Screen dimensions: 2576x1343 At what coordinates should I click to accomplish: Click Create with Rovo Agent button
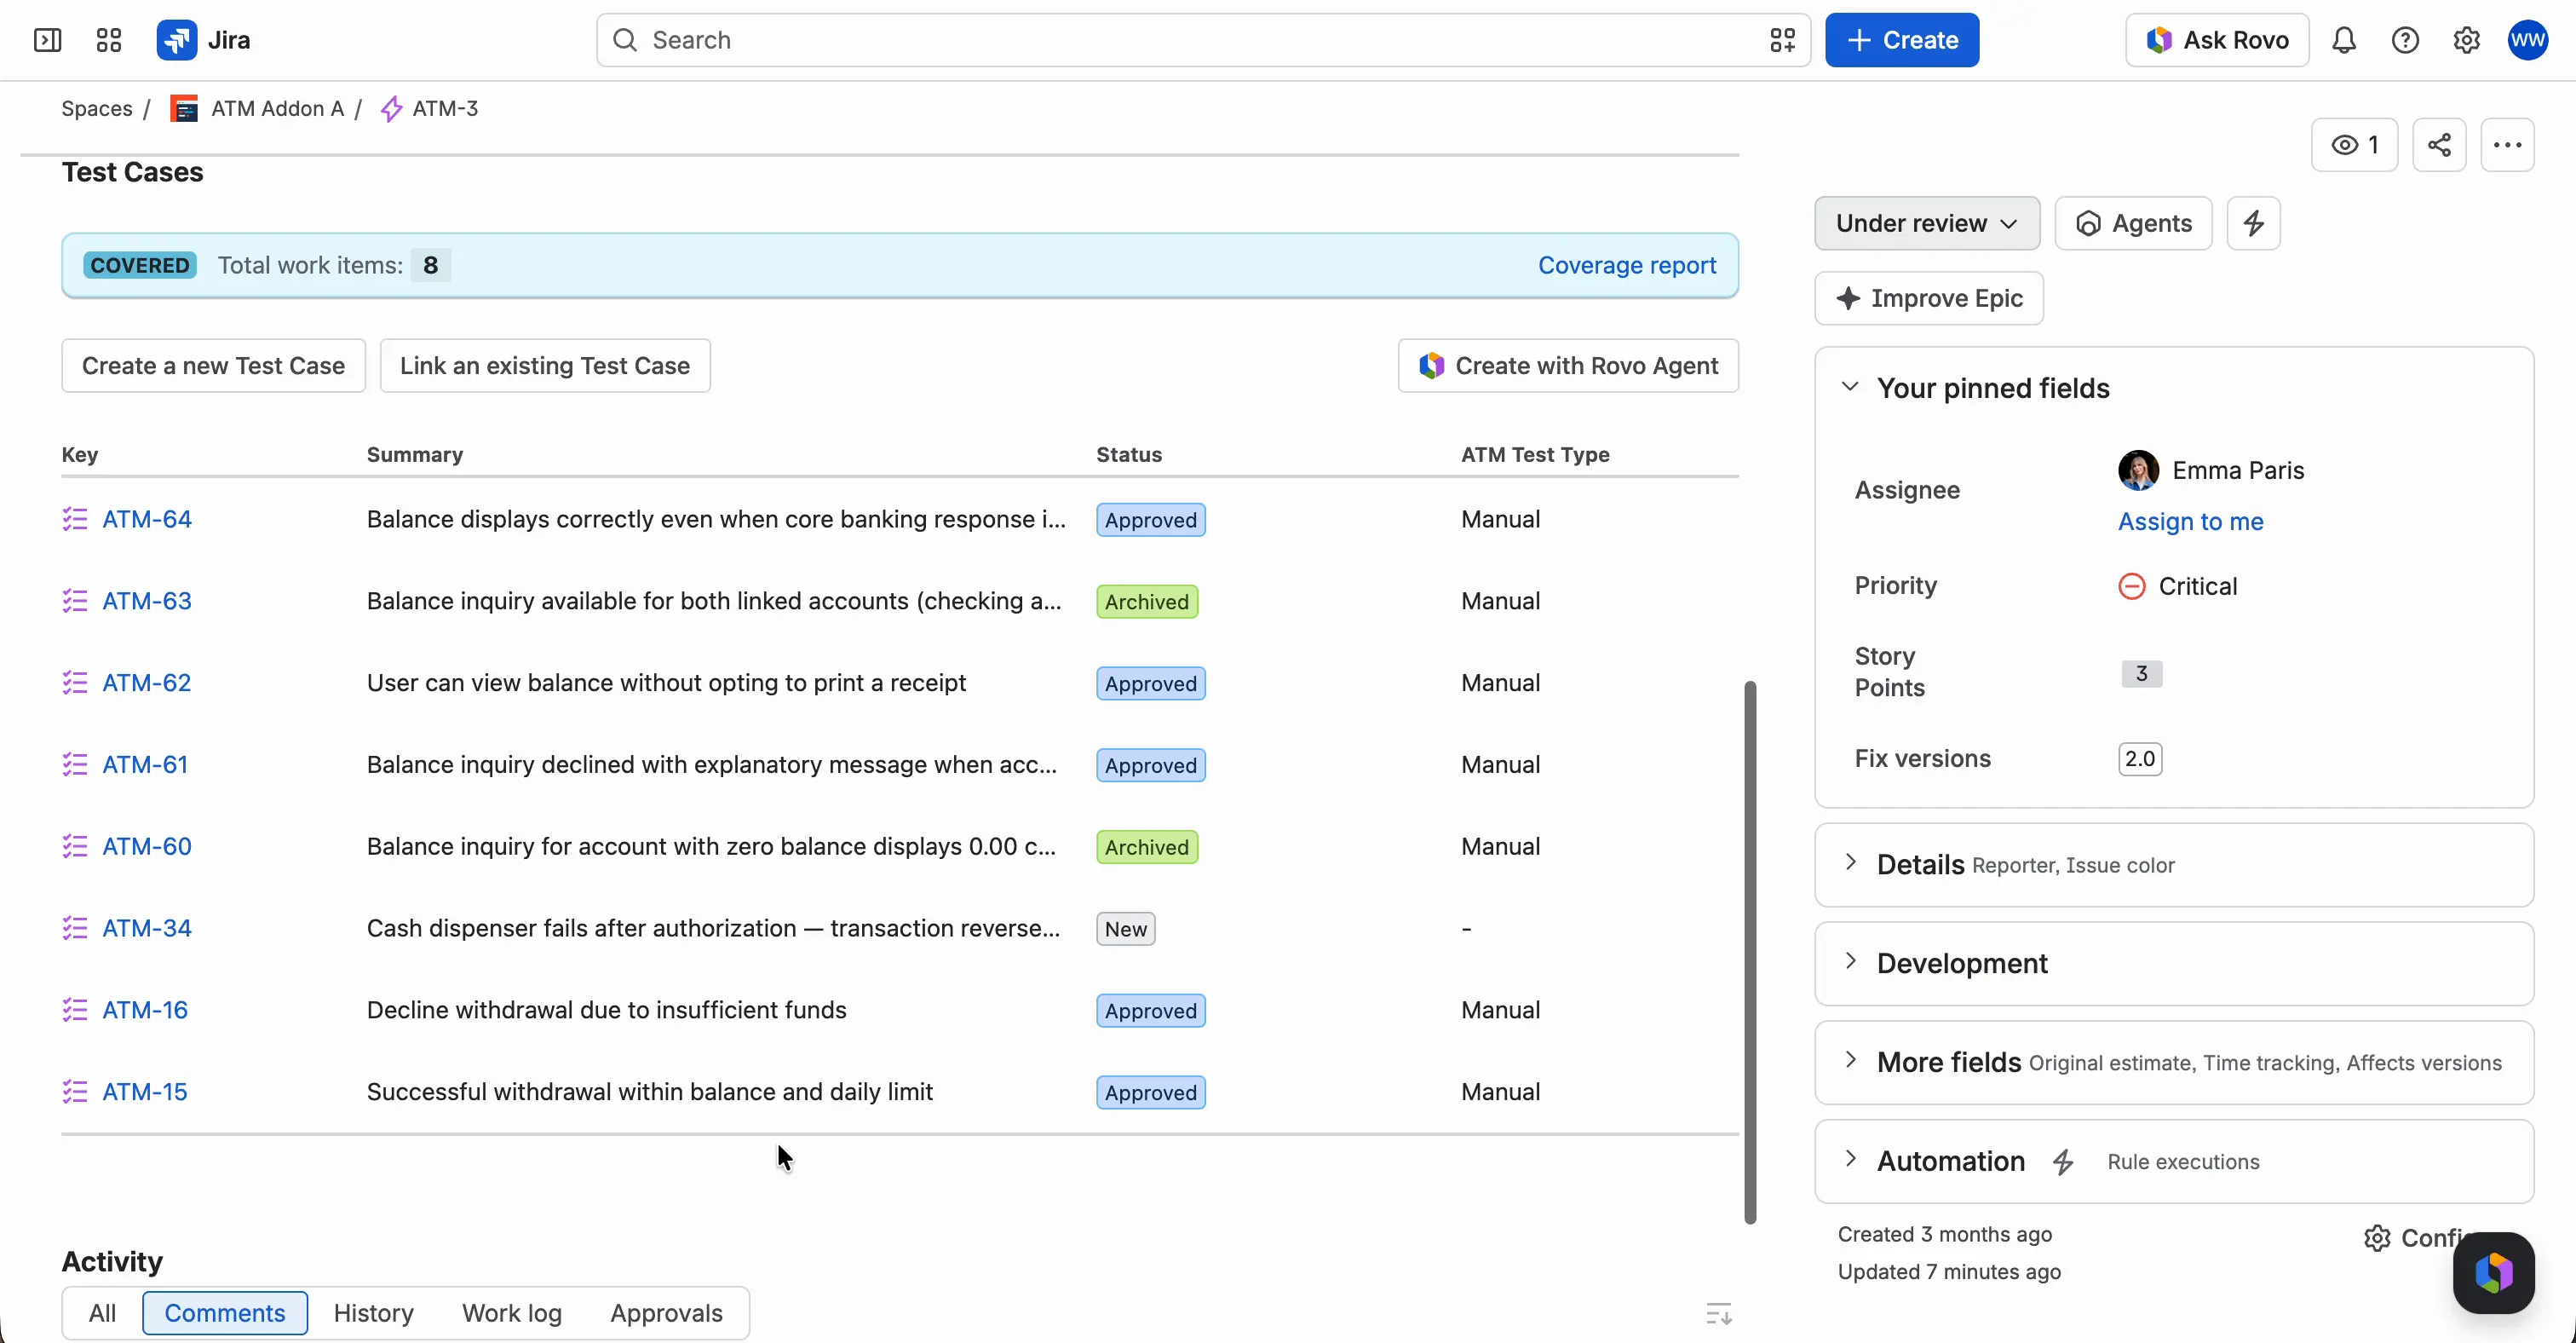pyautogui.click(x=1568, y=366)
